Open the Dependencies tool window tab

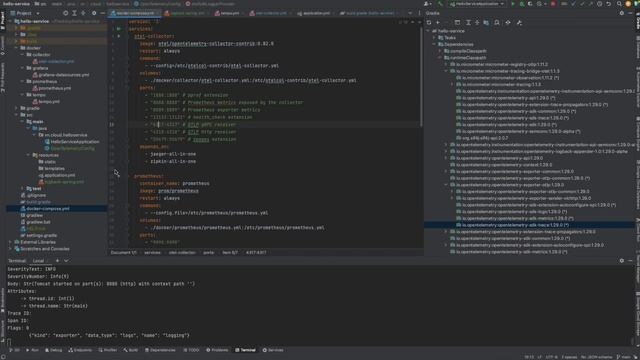coord(160,350)
